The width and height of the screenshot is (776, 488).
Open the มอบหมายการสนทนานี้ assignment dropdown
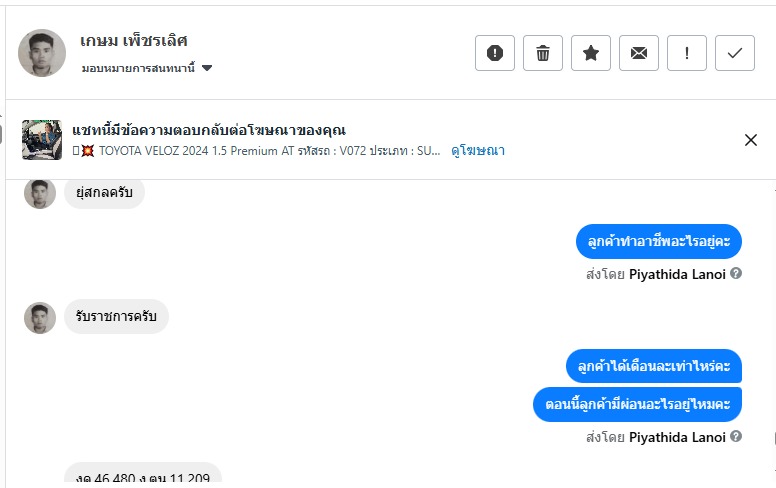point(147,69)
